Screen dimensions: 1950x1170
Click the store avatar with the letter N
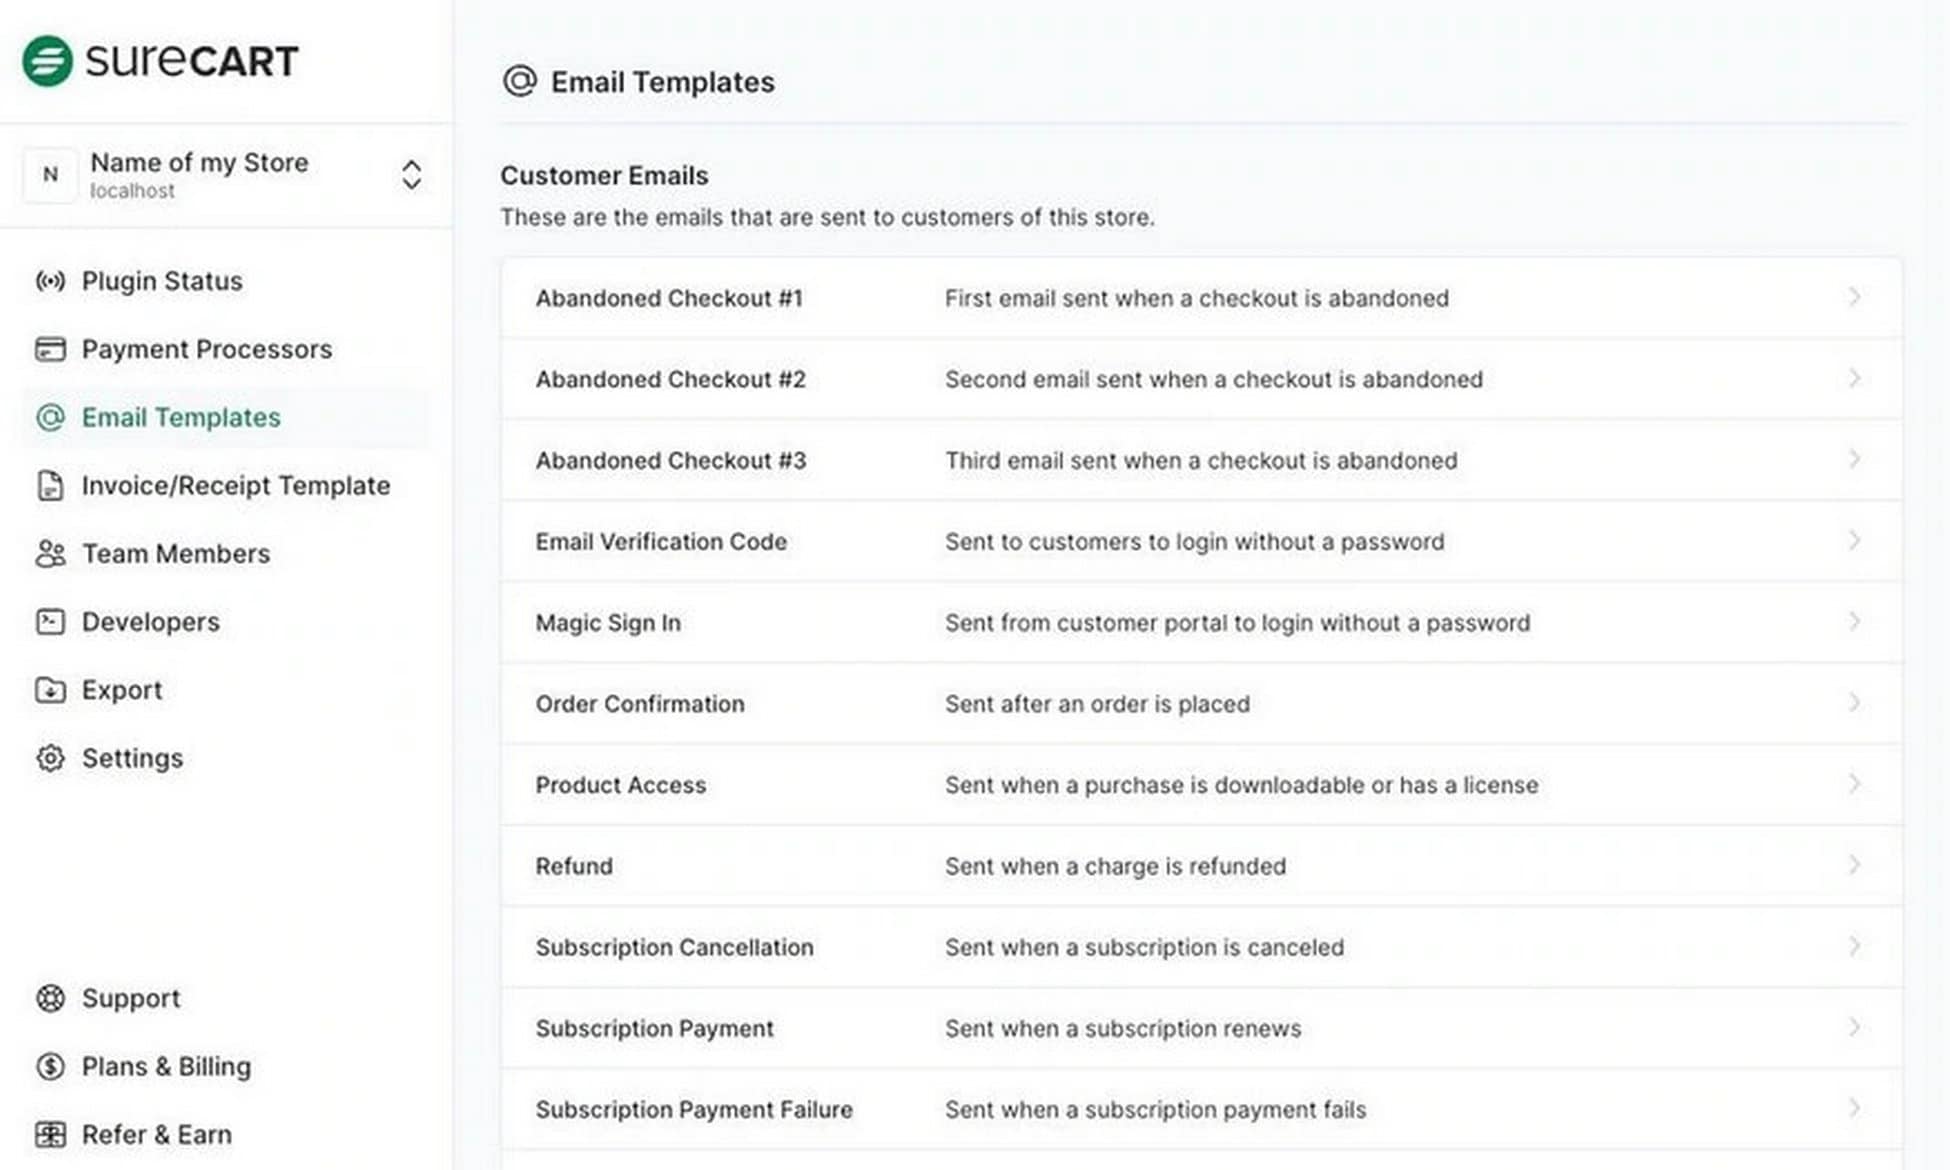(50, 174)
